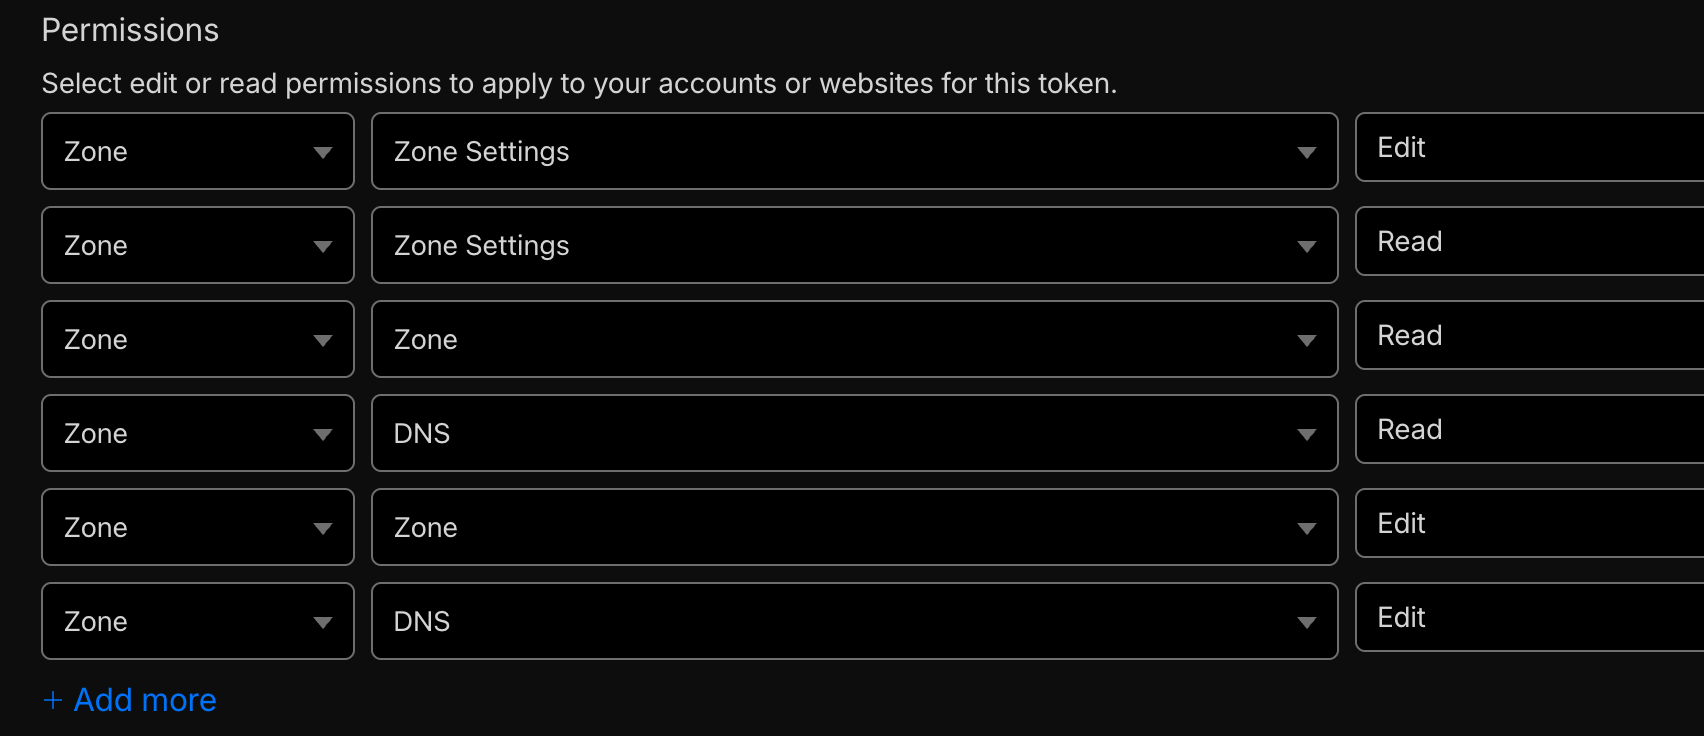
Task: Open DNS permission dropdown paired with Edit
Action: 854,621
